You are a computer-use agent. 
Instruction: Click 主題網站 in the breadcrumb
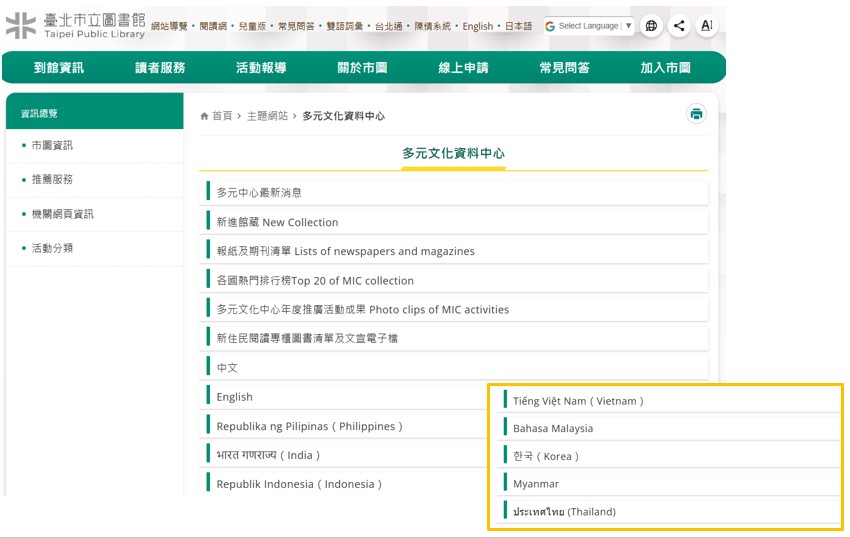pyautogui.click(x=266, y=117)
